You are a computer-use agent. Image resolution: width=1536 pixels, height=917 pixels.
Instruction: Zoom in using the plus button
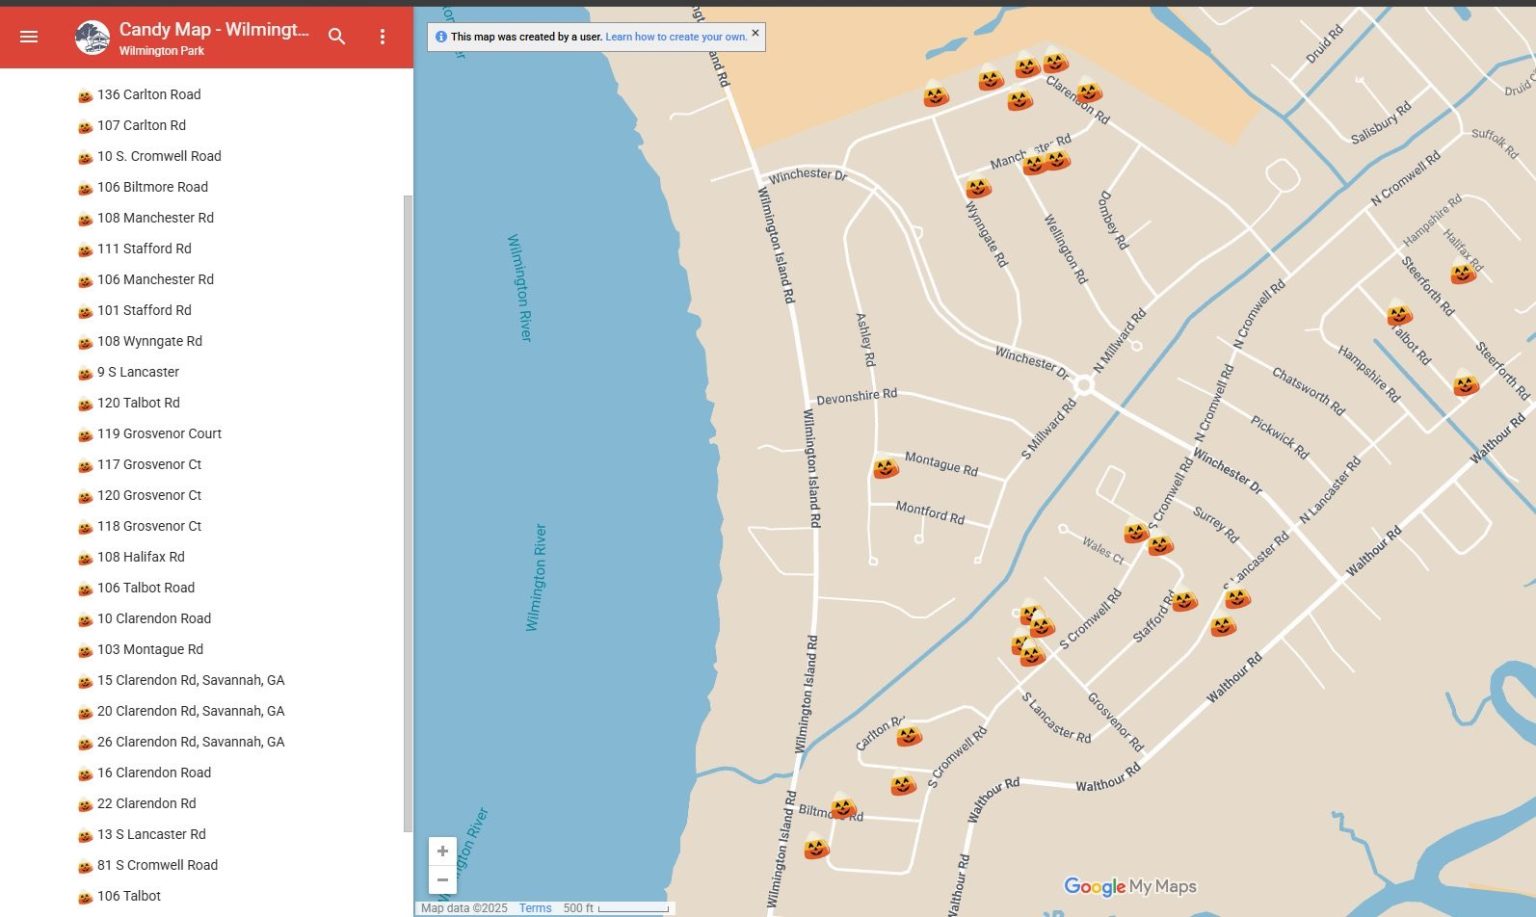coord(442,850)
